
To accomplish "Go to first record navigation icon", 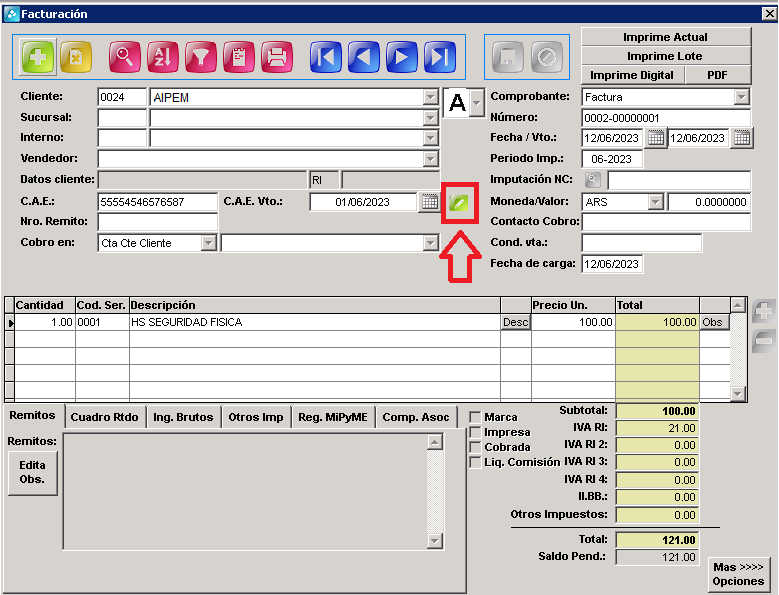I will [x=326, y=57].
